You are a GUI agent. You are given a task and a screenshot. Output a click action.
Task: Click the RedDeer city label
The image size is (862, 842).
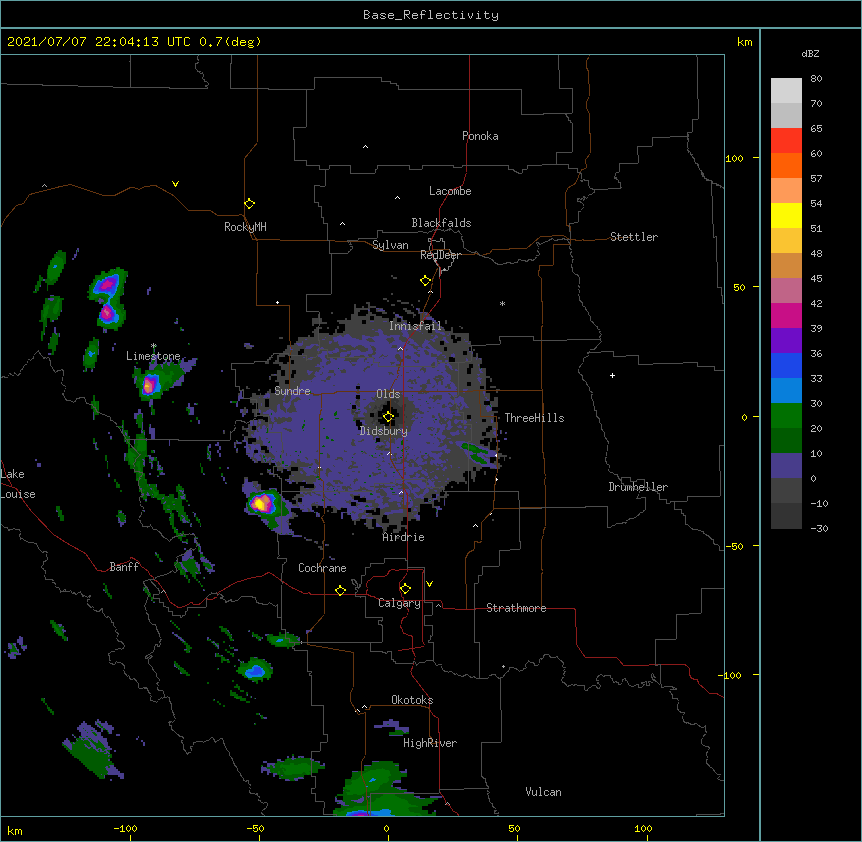(x=440, y=255)
